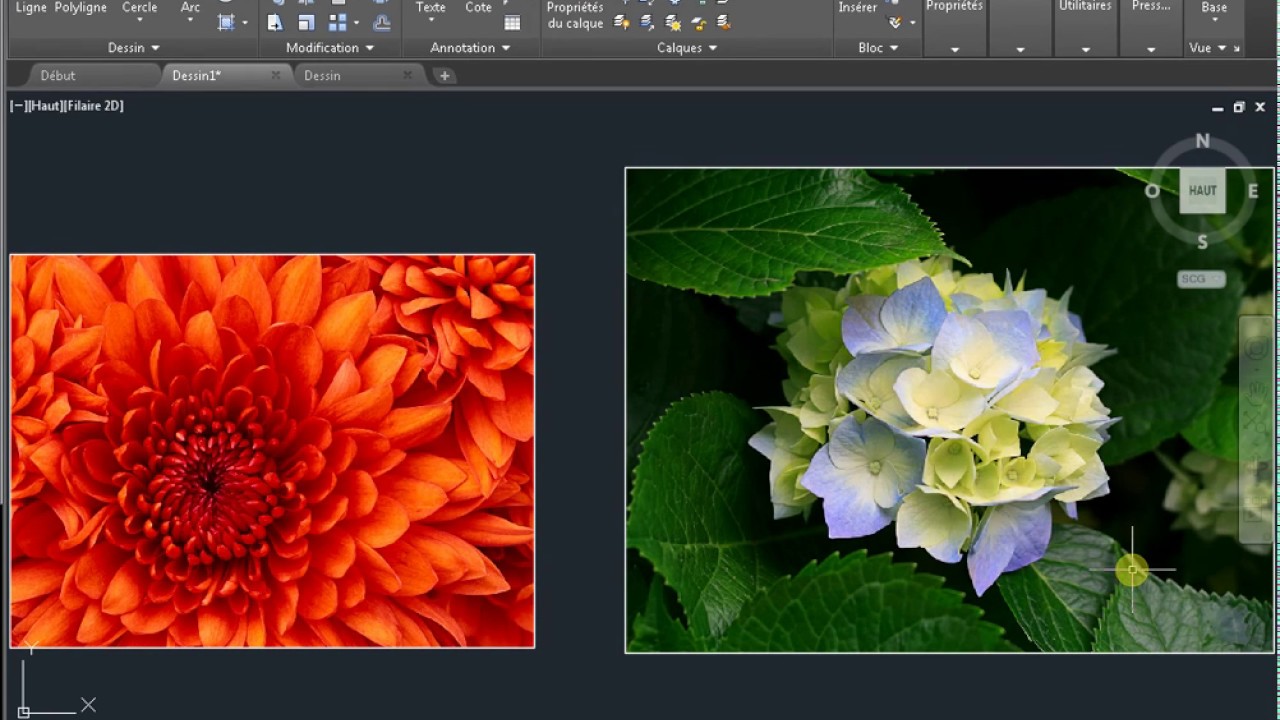Expand the Modification panel
This screenshot has height=720, width=1280.
330,47
